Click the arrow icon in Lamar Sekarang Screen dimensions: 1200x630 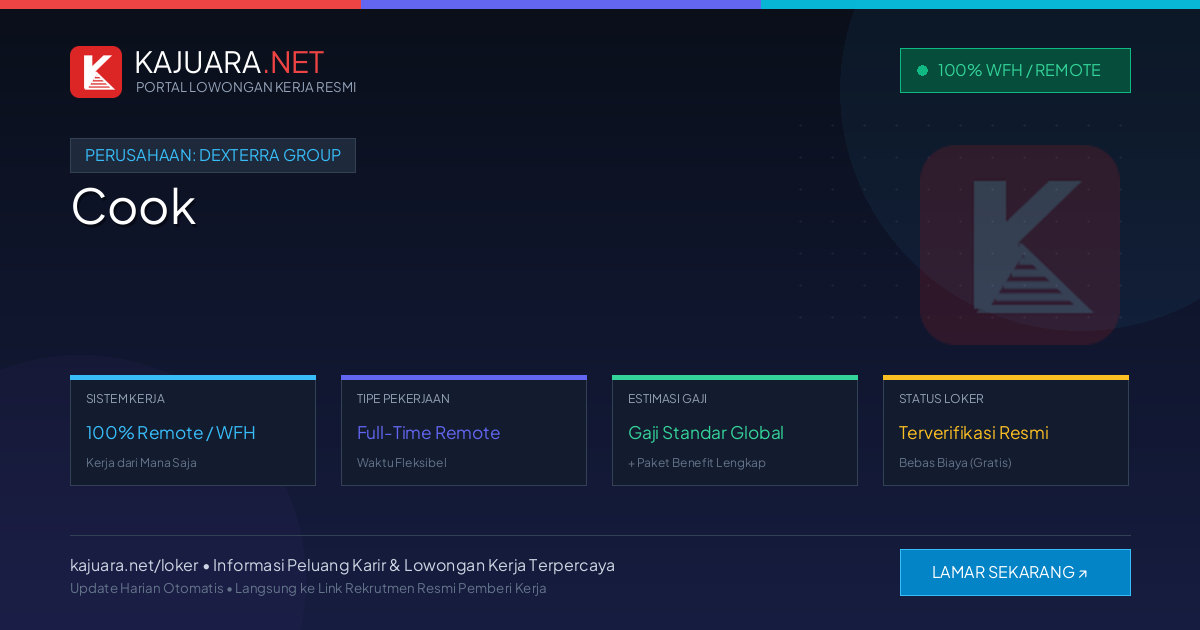click(1082, 574)
